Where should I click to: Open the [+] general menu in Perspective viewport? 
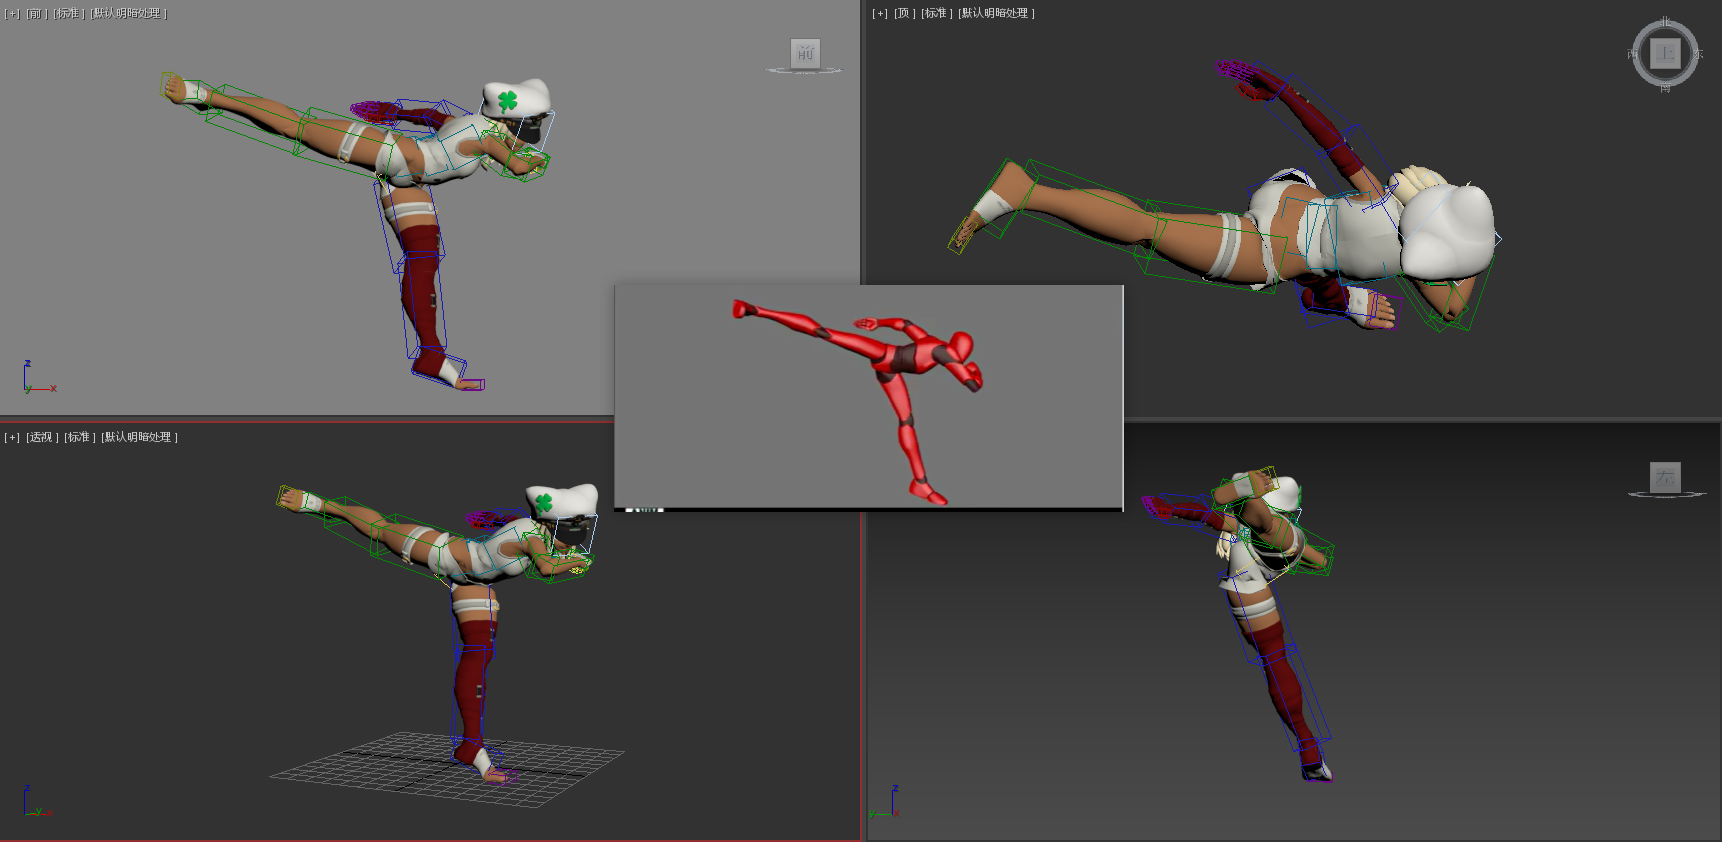[x=12, y=438]
